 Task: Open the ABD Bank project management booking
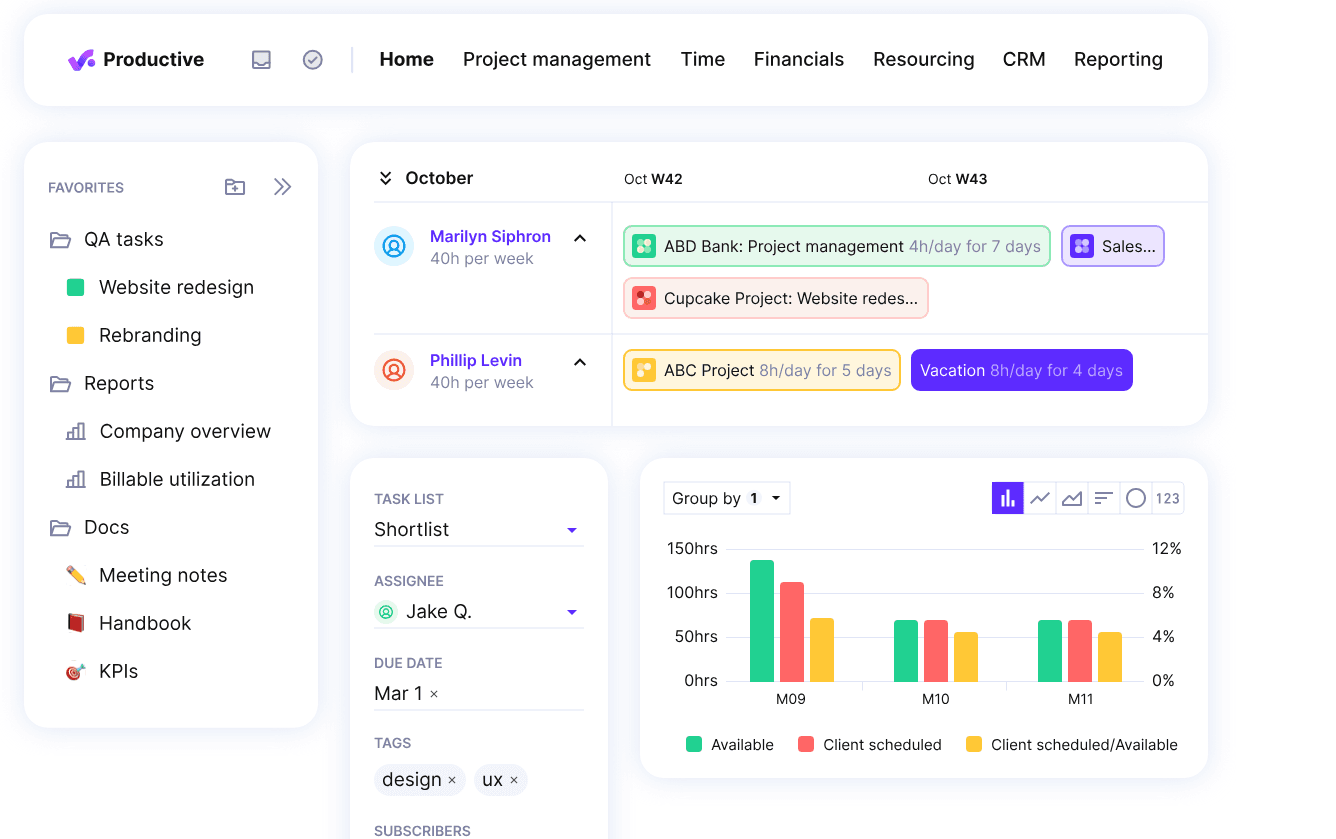(837, 246)
